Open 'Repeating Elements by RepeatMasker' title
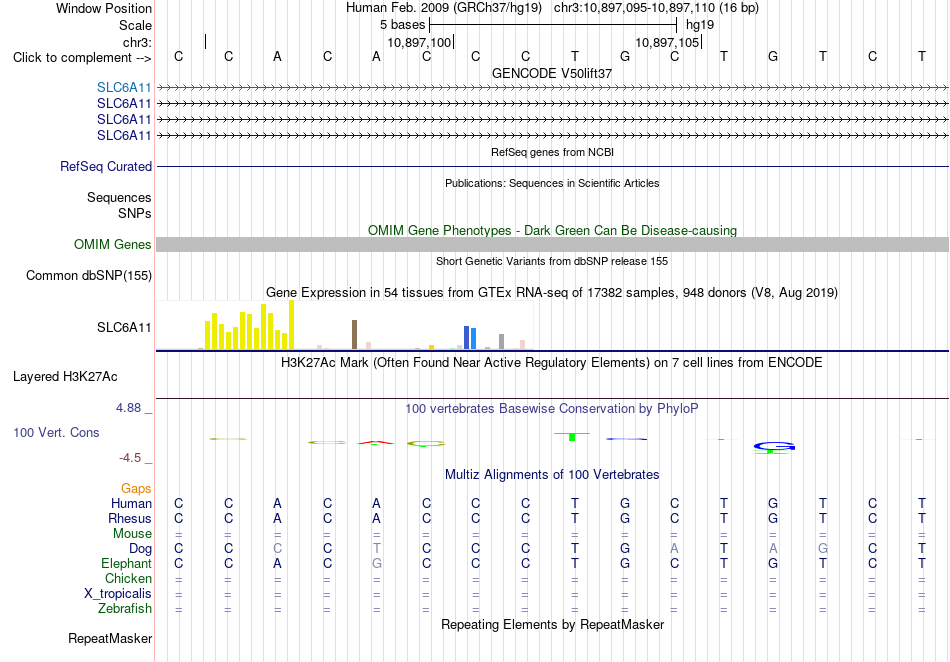This screenshot has width=950, height=662. click(x=552, y=625)
